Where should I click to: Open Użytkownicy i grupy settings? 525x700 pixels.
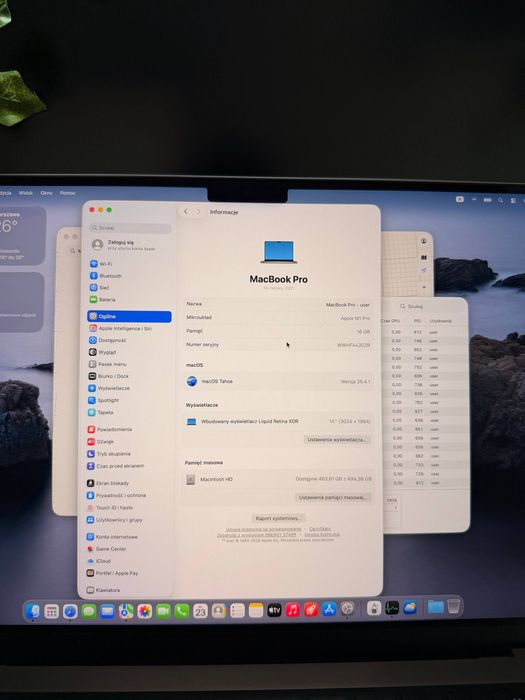pyautogui.click(x=114, y=520)
